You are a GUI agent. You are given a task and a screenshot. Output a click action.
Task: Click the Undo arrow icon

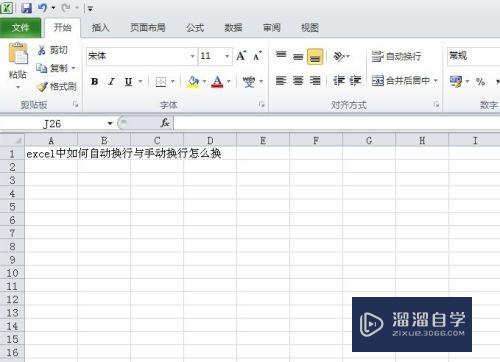(x=42, y=8)
